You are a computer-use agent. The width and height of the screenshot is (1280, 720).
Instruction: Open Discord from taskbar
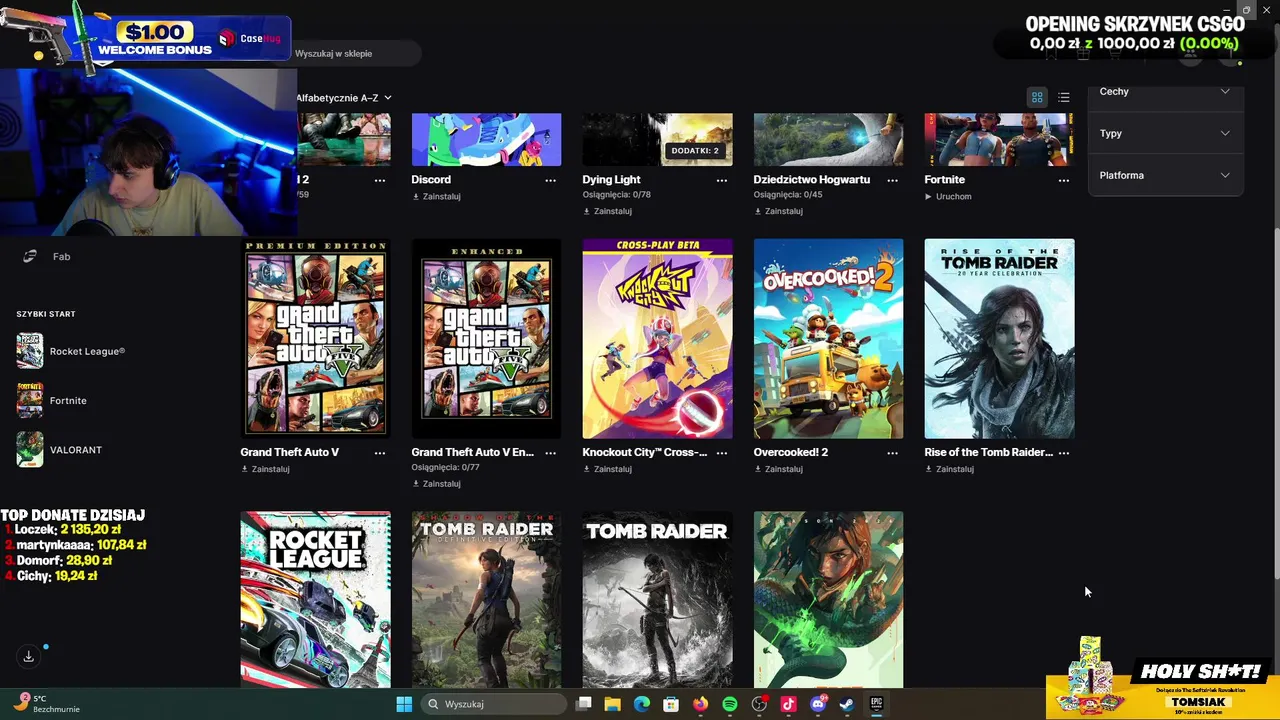click(818, 704)
